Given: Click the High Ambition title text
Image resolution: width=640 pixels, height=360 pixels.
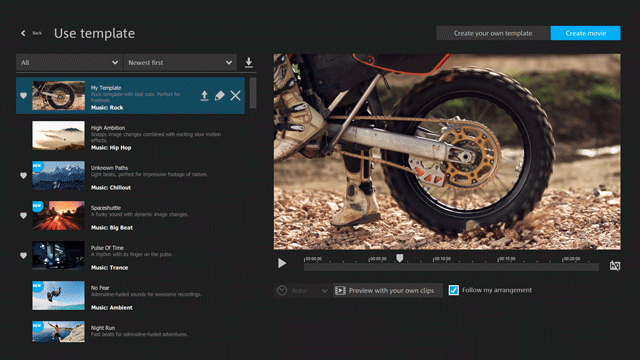Looking at the screenshot, I should pos(108,128).
